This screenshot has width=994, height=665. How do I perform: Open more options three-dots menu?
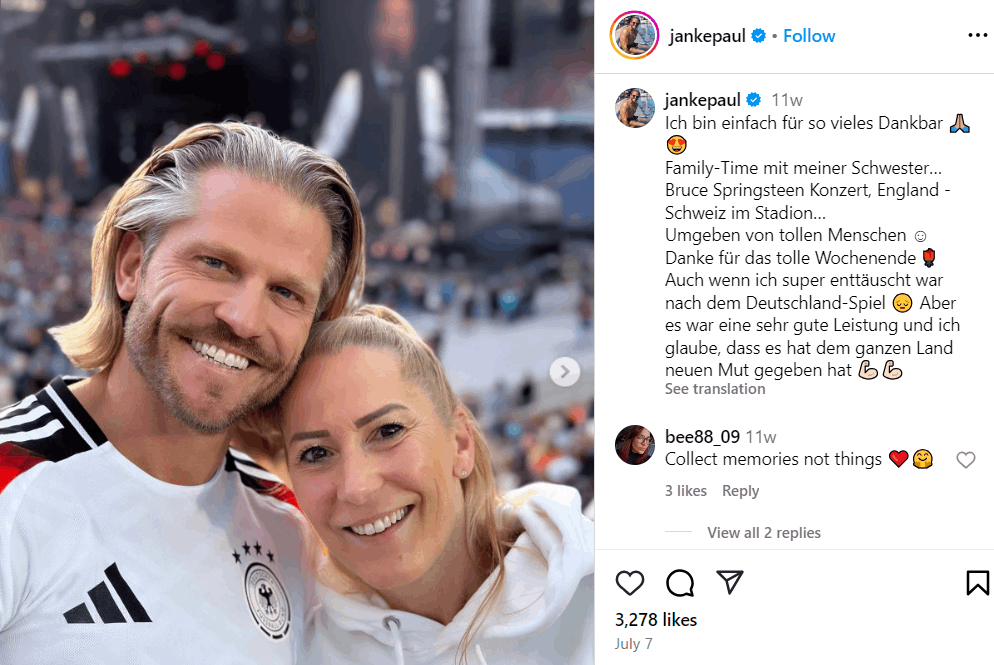978,36
